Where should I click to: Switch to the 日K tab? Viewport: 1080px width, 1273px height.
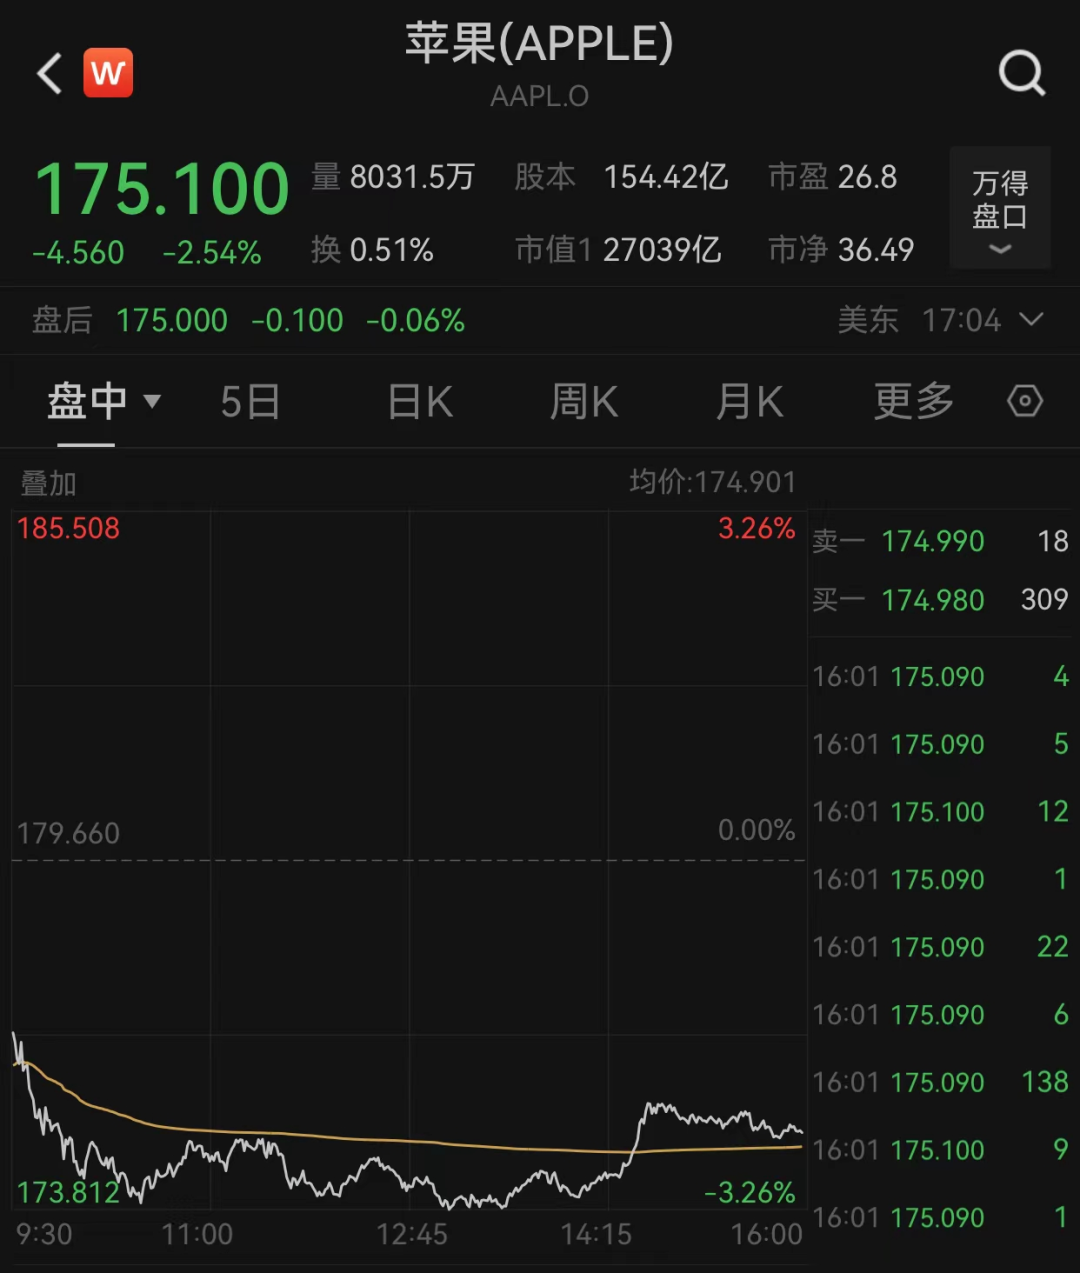(421, 402)
